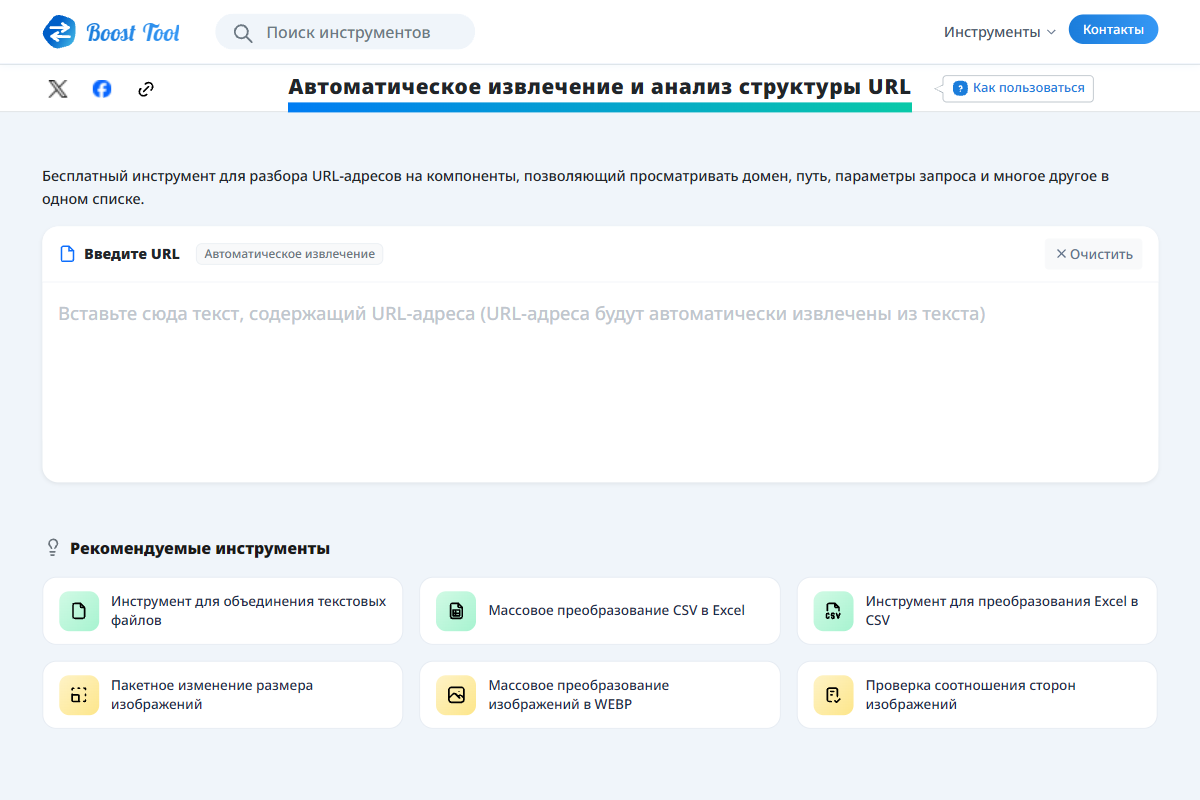Click the Введите URL label
The width and height of the screenshot is (1200, 800).
click(132, 254)
